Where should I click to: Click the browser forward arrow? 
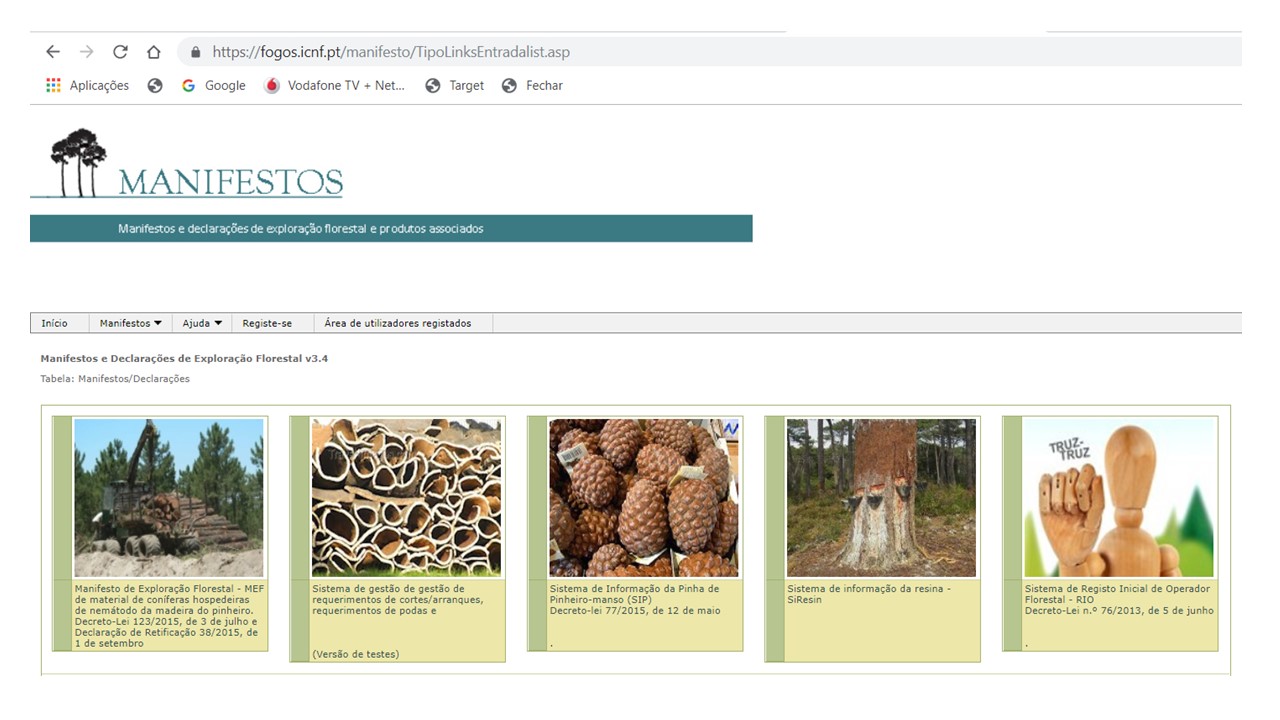coord(86,52)
